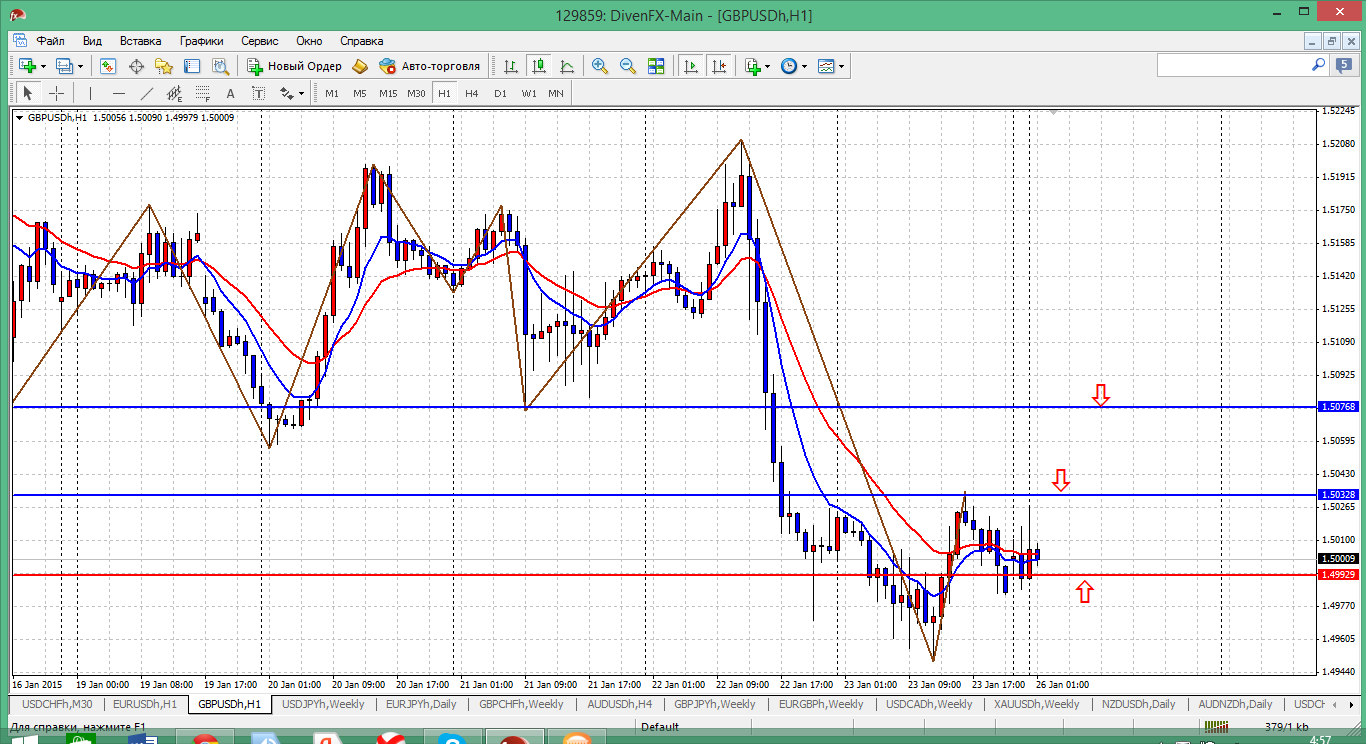Screen dimensions: 1369x744
Task: Select the Fibonacci retracement tool
Action: (202, 93)
